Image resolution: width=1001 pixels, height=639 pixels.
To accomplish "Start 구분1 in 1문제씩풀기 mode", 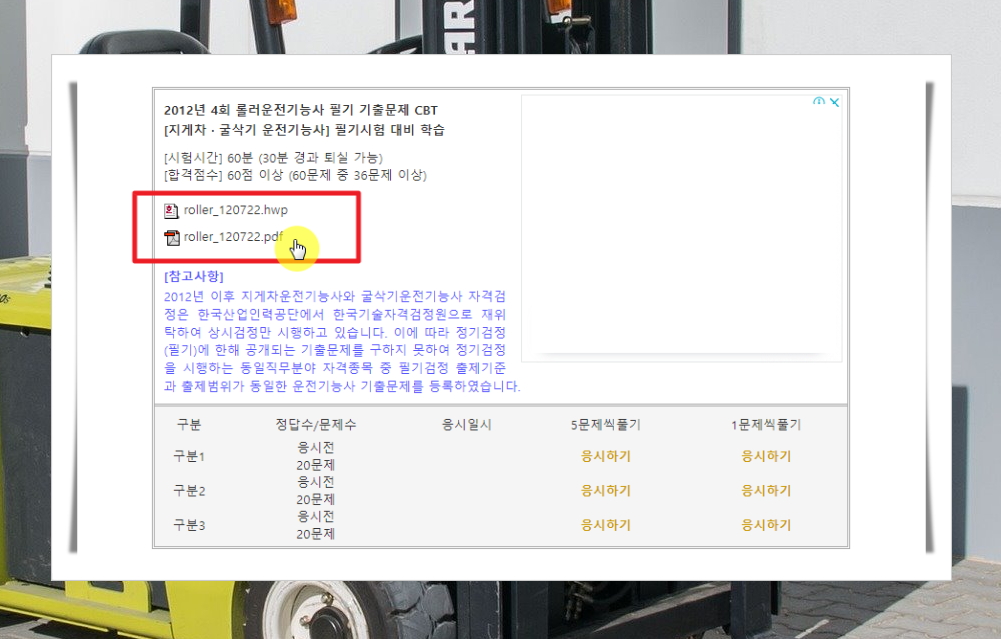I will [765, 456].
